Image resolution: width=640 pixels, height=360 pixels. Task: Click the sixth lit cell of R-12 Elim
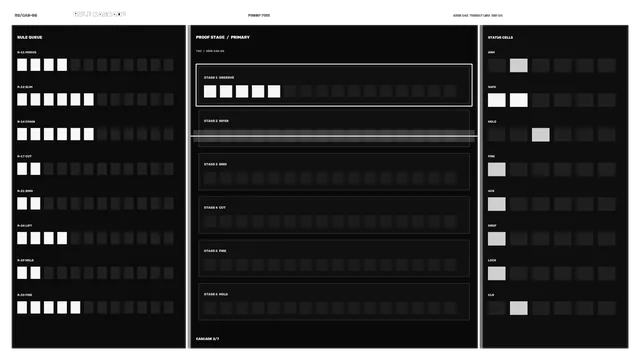(89, 99)
